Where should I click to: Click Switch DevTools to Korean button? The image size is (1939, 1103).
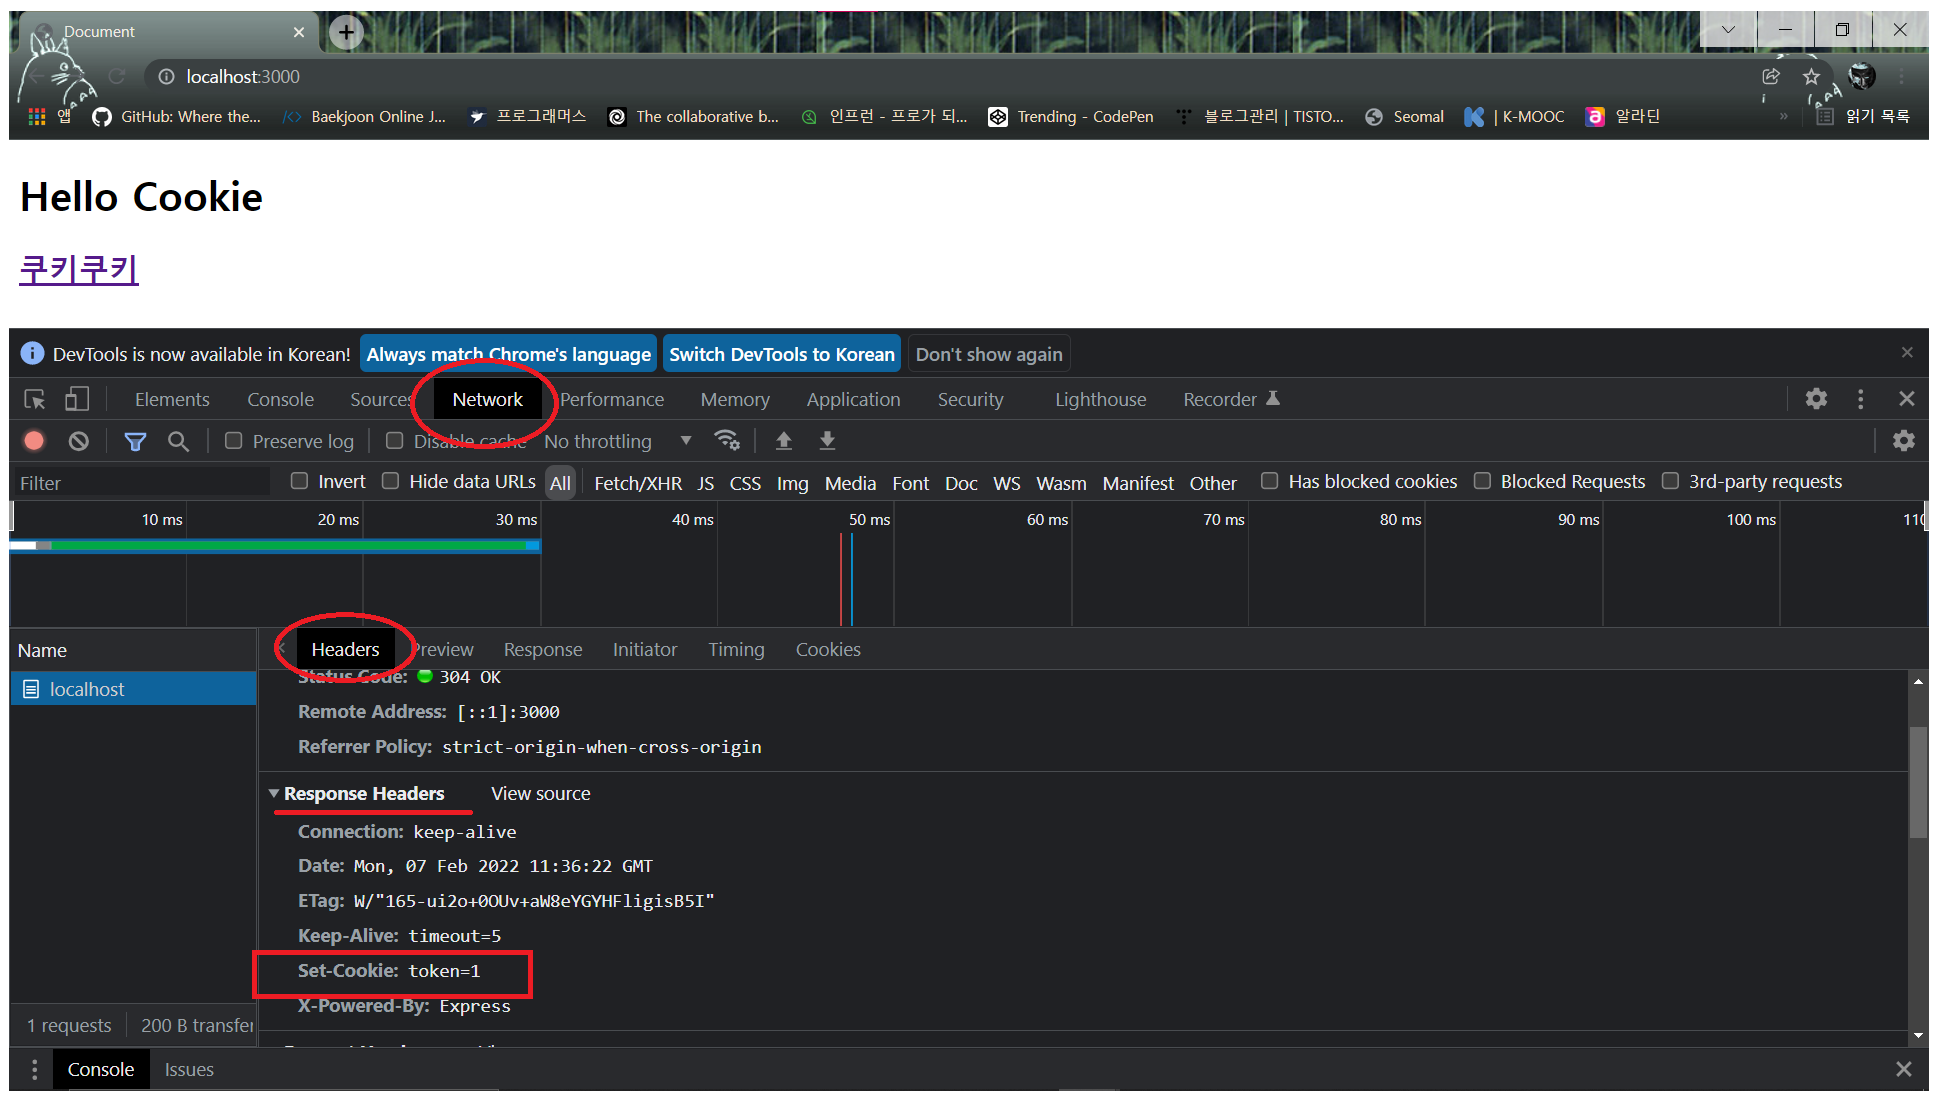tap(781, 354)
